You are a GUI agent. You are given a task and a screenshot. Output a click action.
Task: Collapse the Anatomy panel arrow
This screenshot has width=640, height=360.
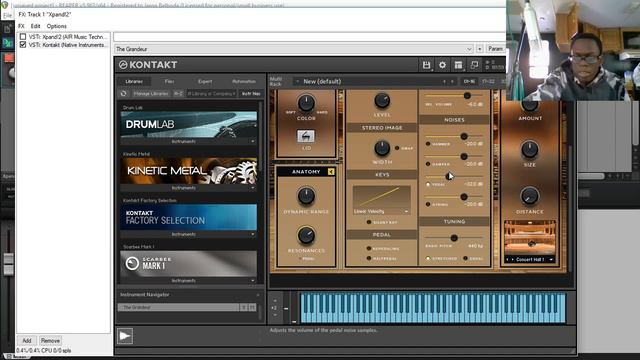click(x=331, y=172)
